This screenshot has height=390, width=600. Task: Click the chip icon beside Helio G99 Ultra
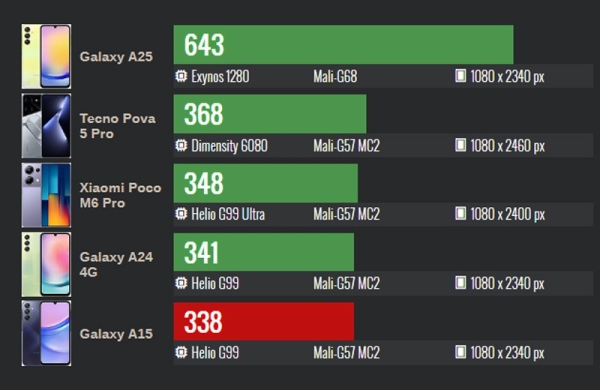point(181,214)
